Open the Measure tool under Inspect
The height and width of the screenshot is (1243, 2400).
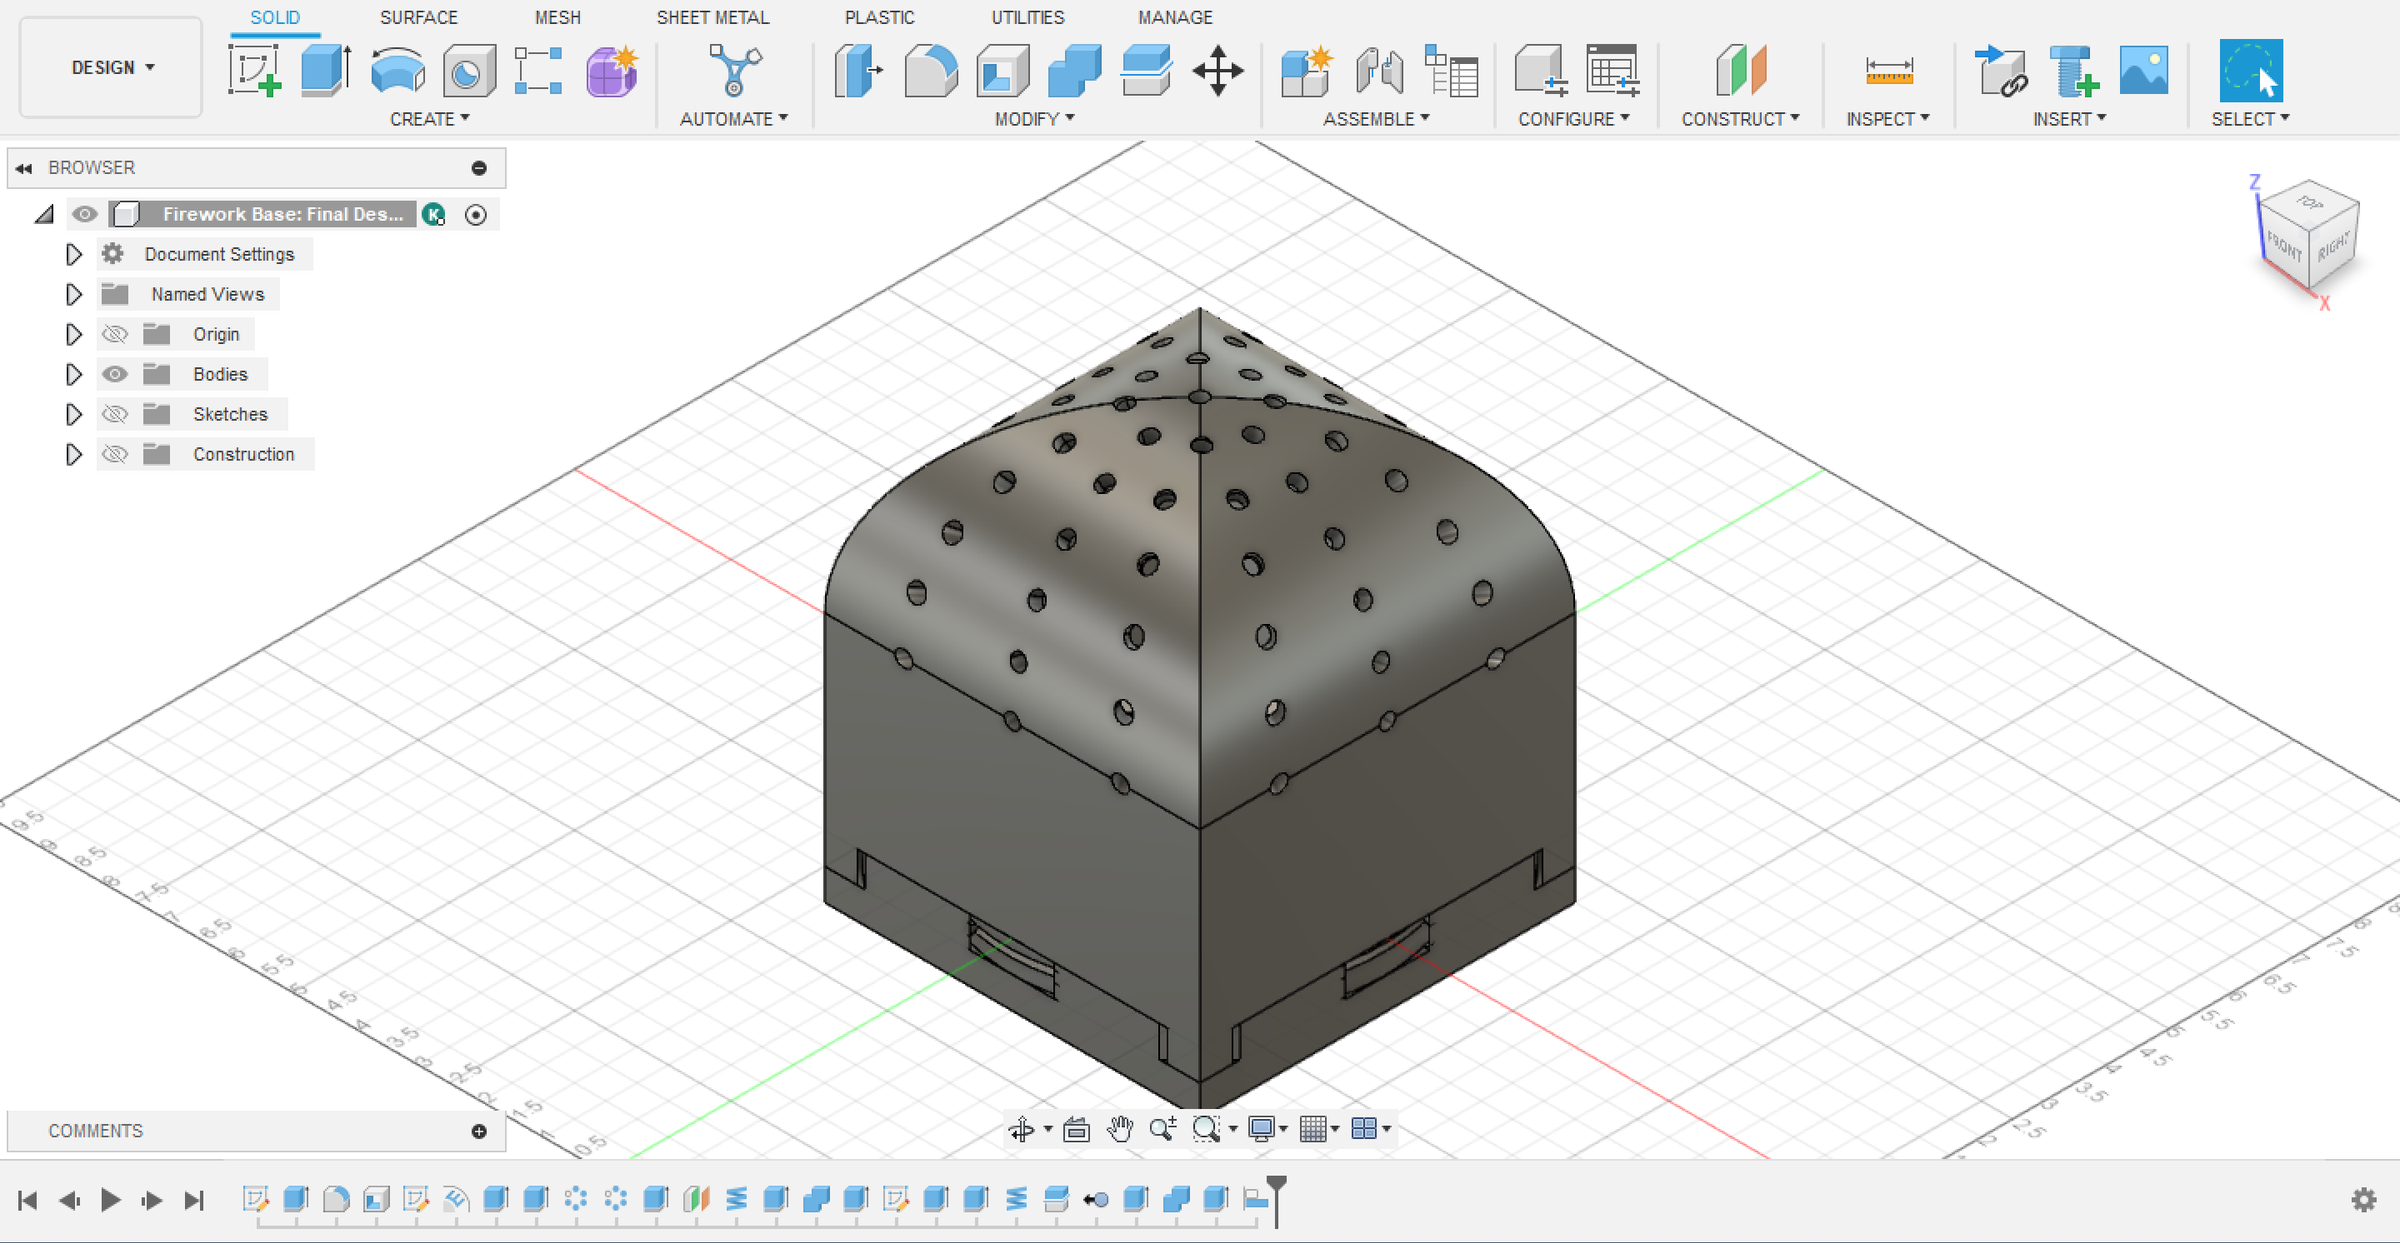(1888, 72)
